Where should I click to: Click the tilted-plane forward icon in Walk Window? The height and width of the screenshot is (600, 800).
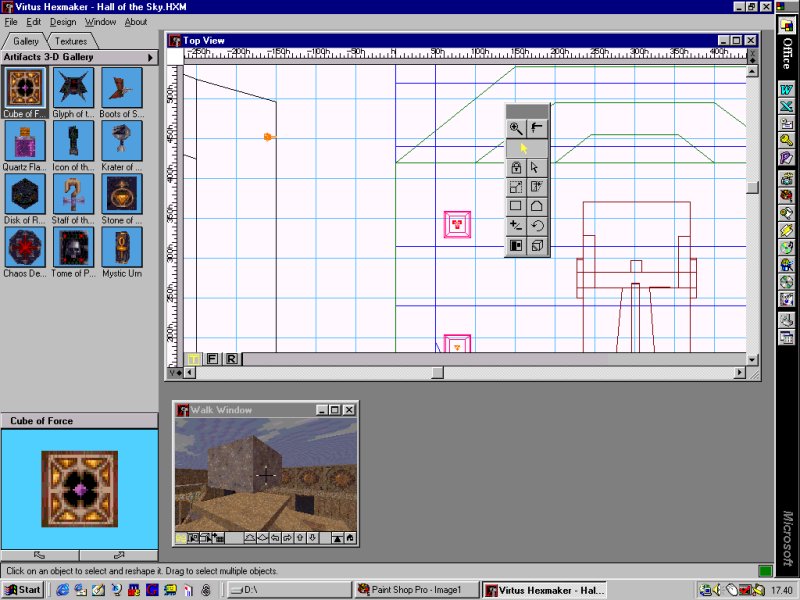coord(250,538)
